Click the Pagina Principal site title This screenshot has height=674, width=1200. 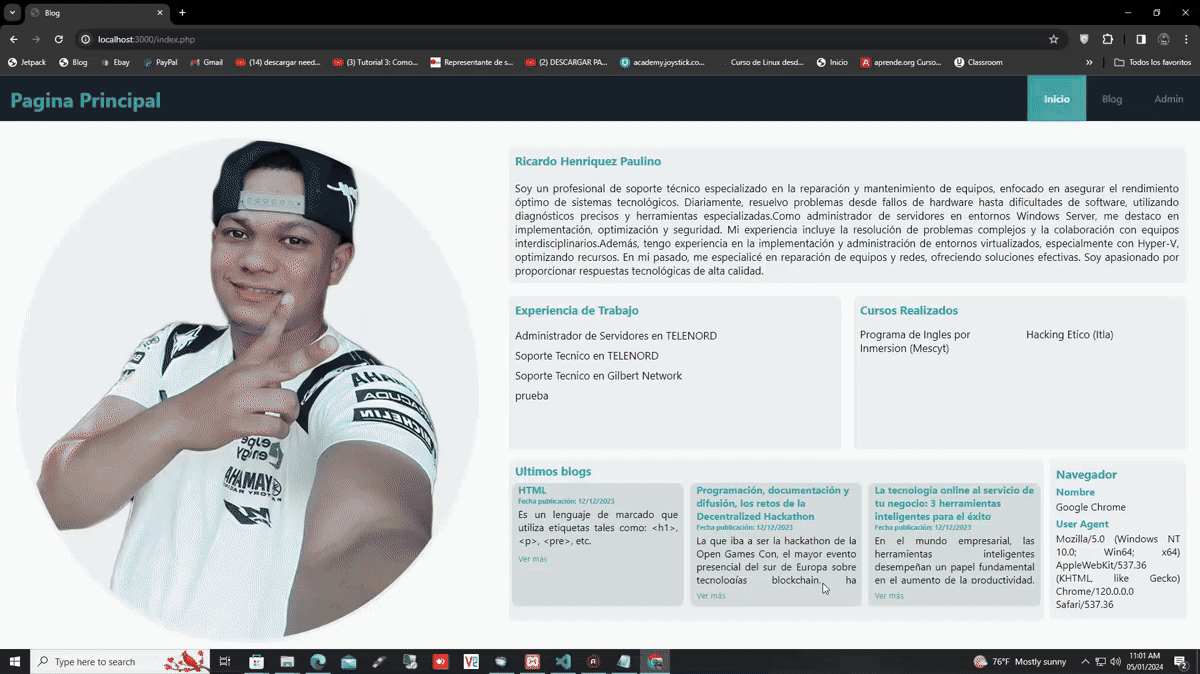tap(85, 100)
